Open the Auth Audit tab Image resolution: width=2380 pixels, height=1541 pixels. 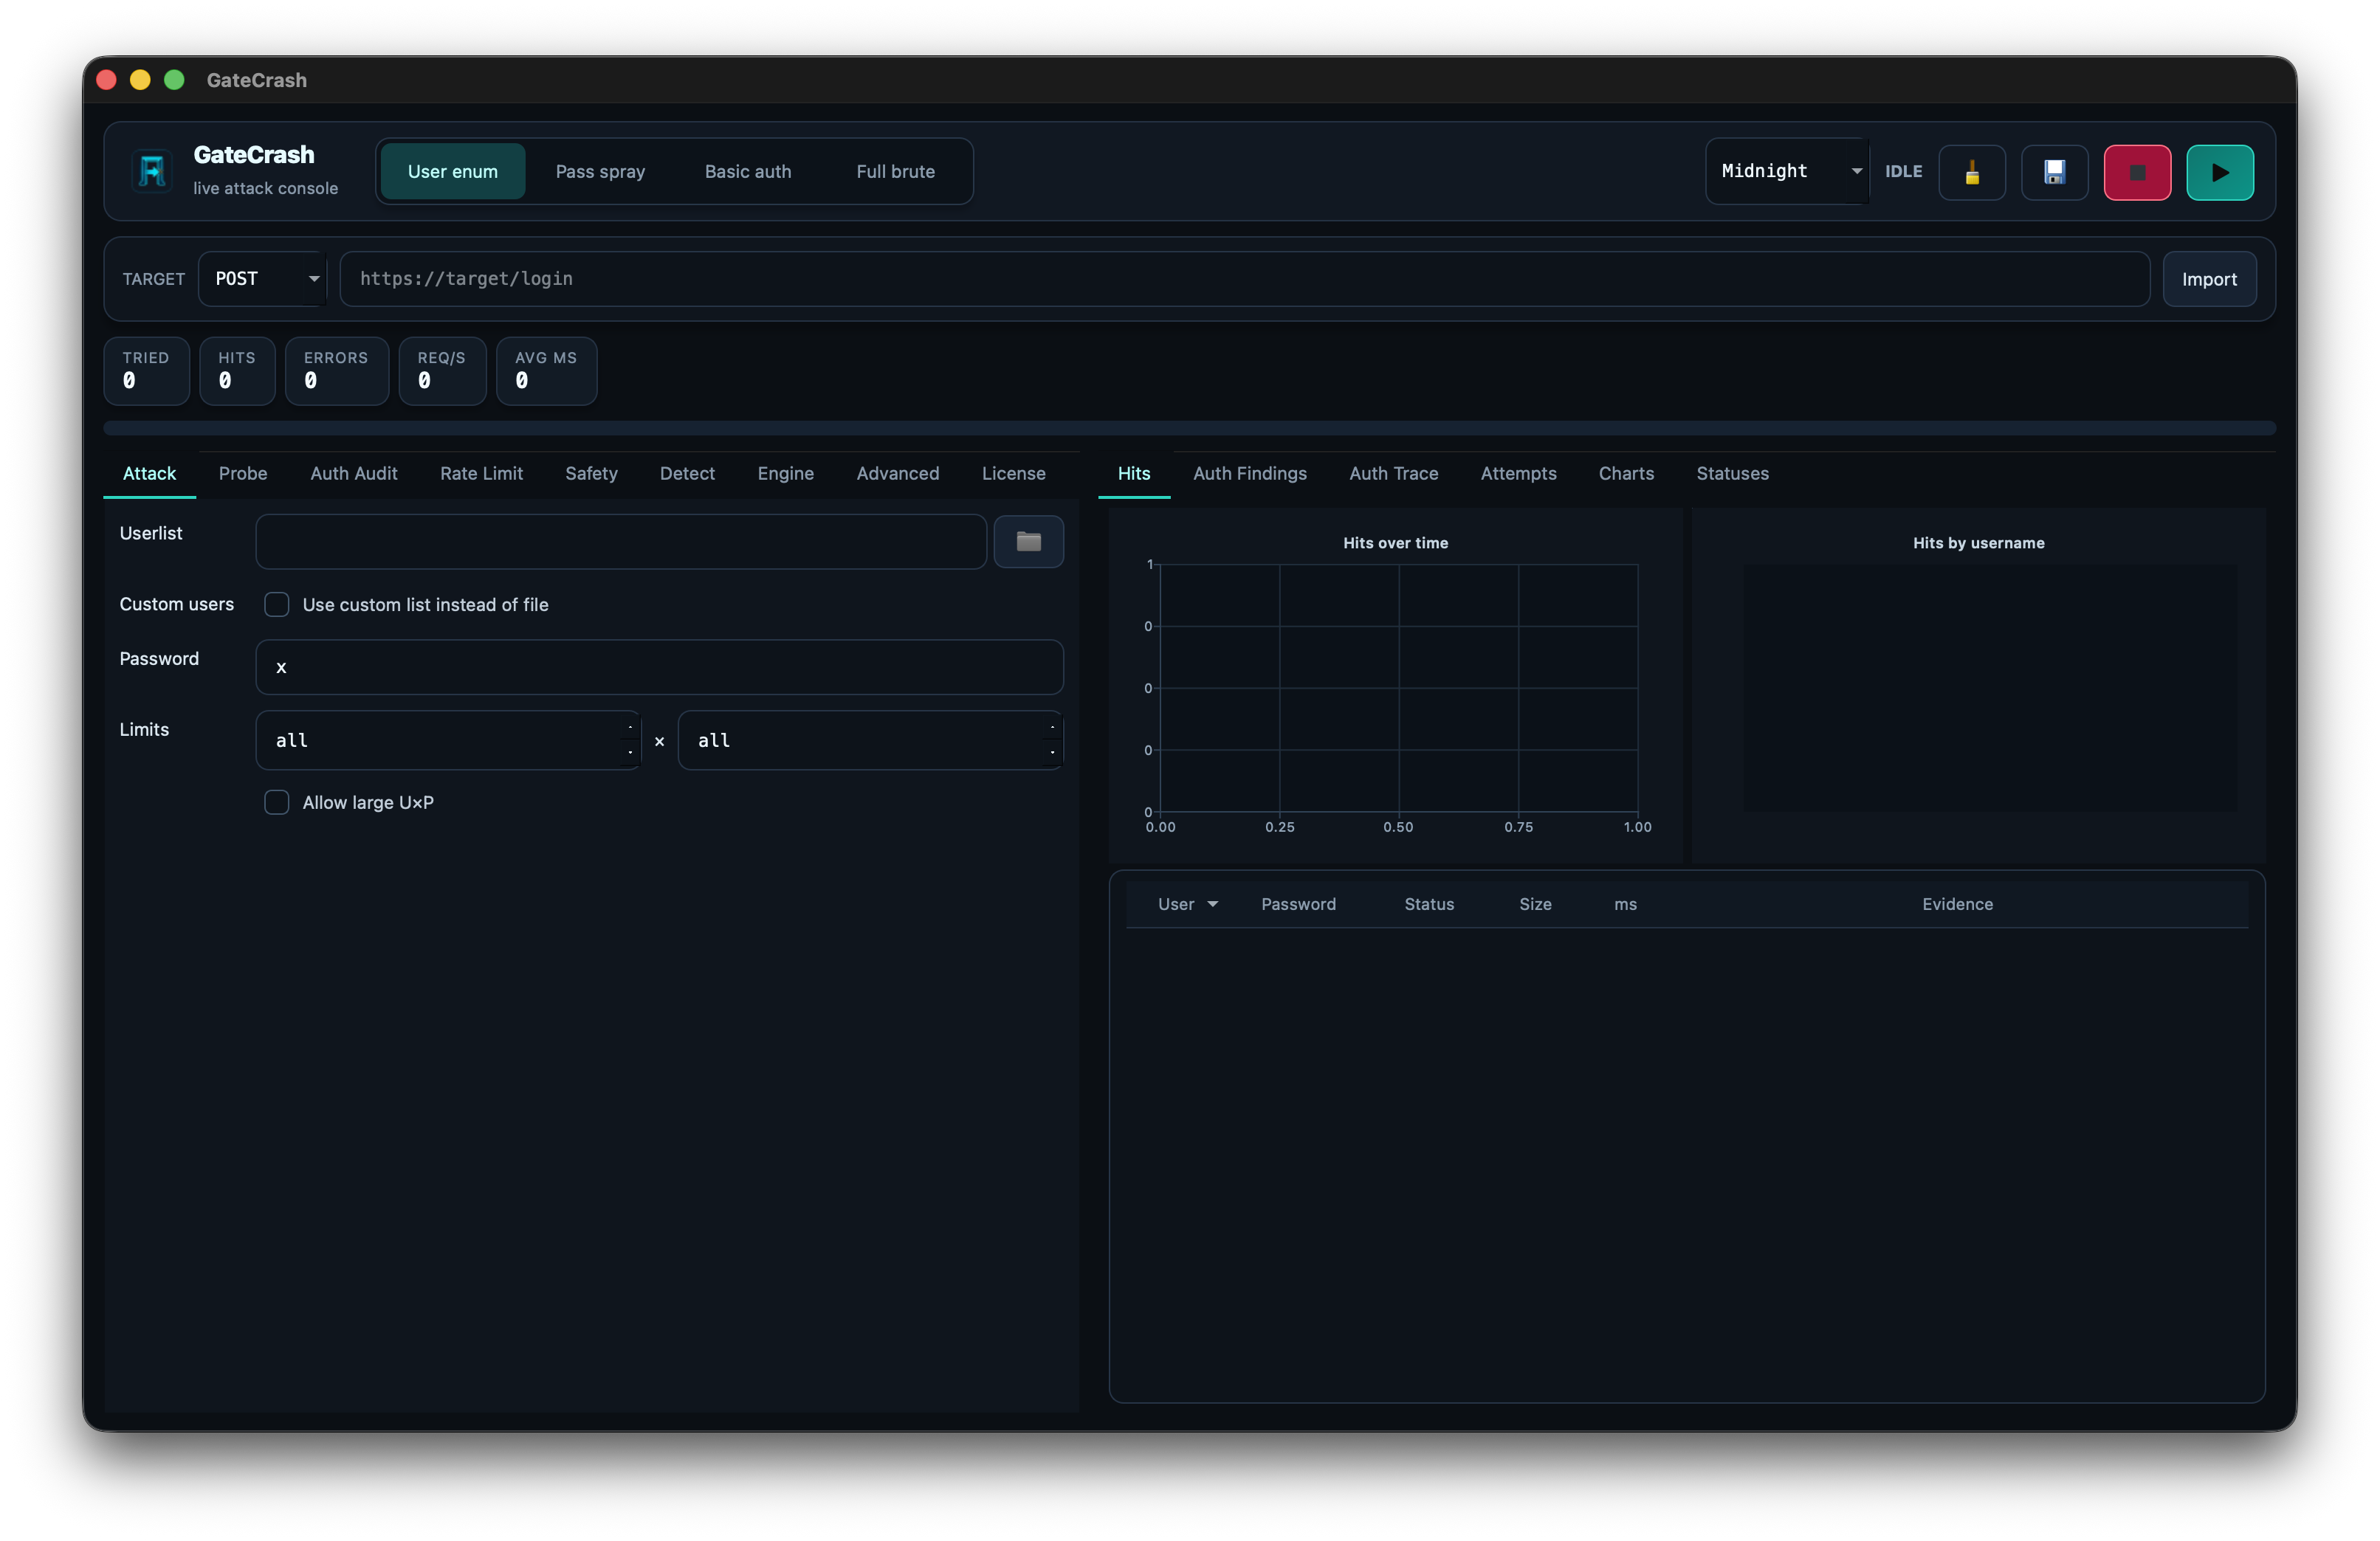pyautogui.click(x=353, y=474)
